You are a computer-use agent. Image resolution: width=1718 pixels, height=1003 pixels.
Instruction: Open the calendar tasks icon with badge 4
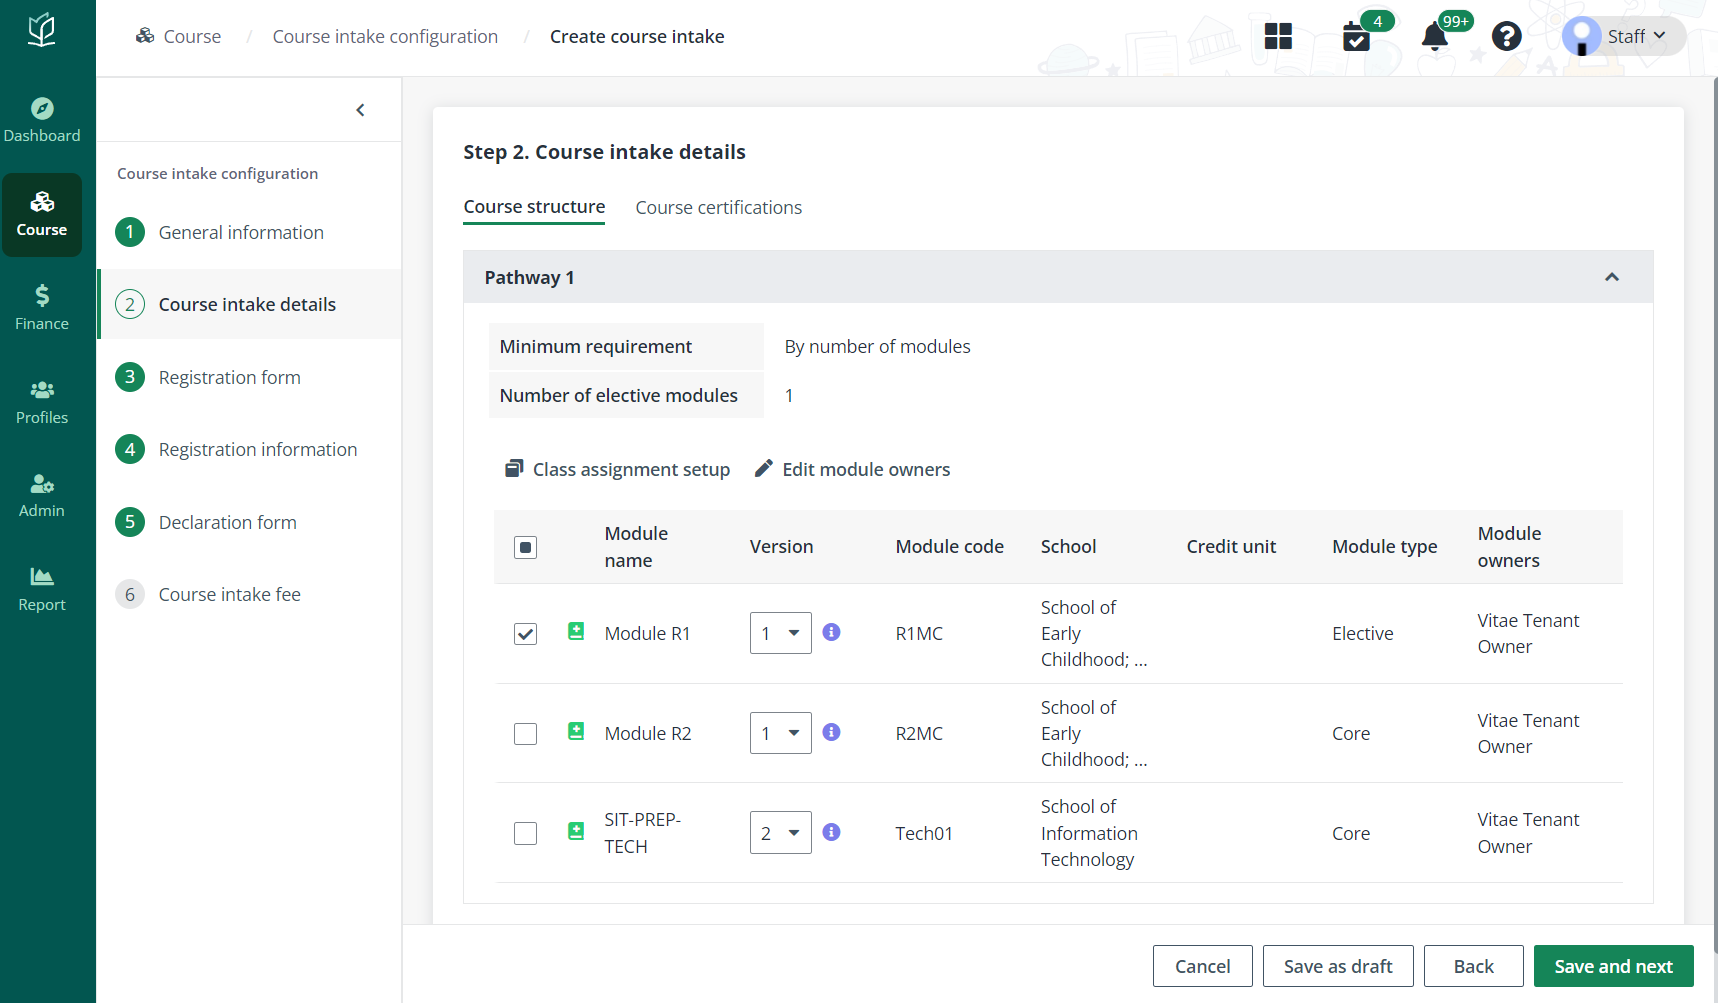1356,37
